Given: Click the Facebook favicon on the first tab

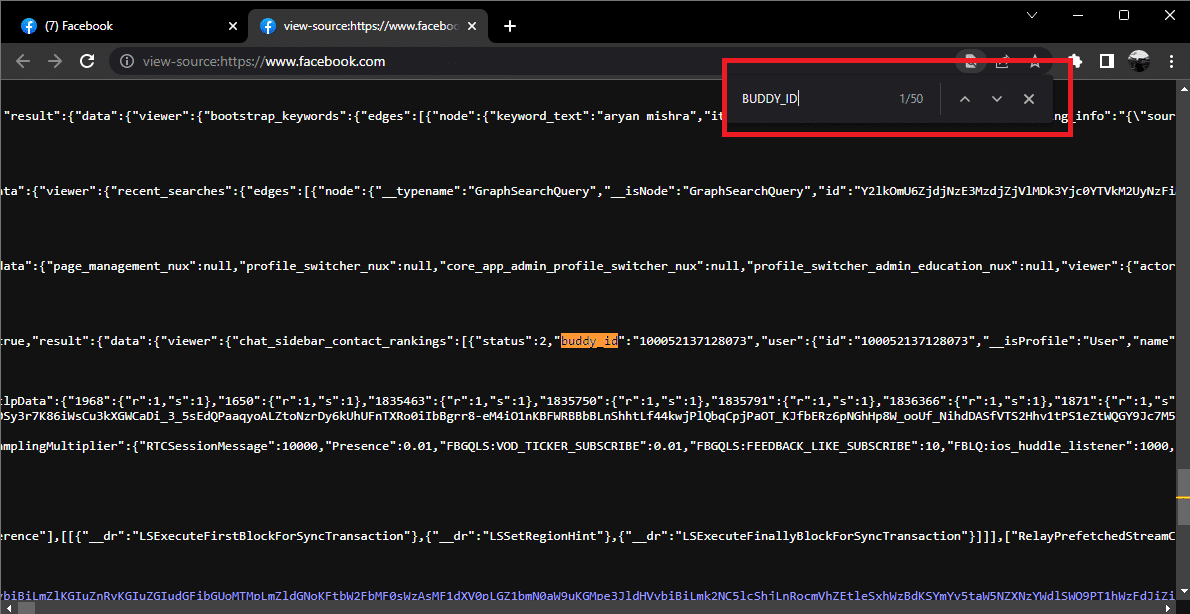Looking at the screenshot, I should 29,27.
